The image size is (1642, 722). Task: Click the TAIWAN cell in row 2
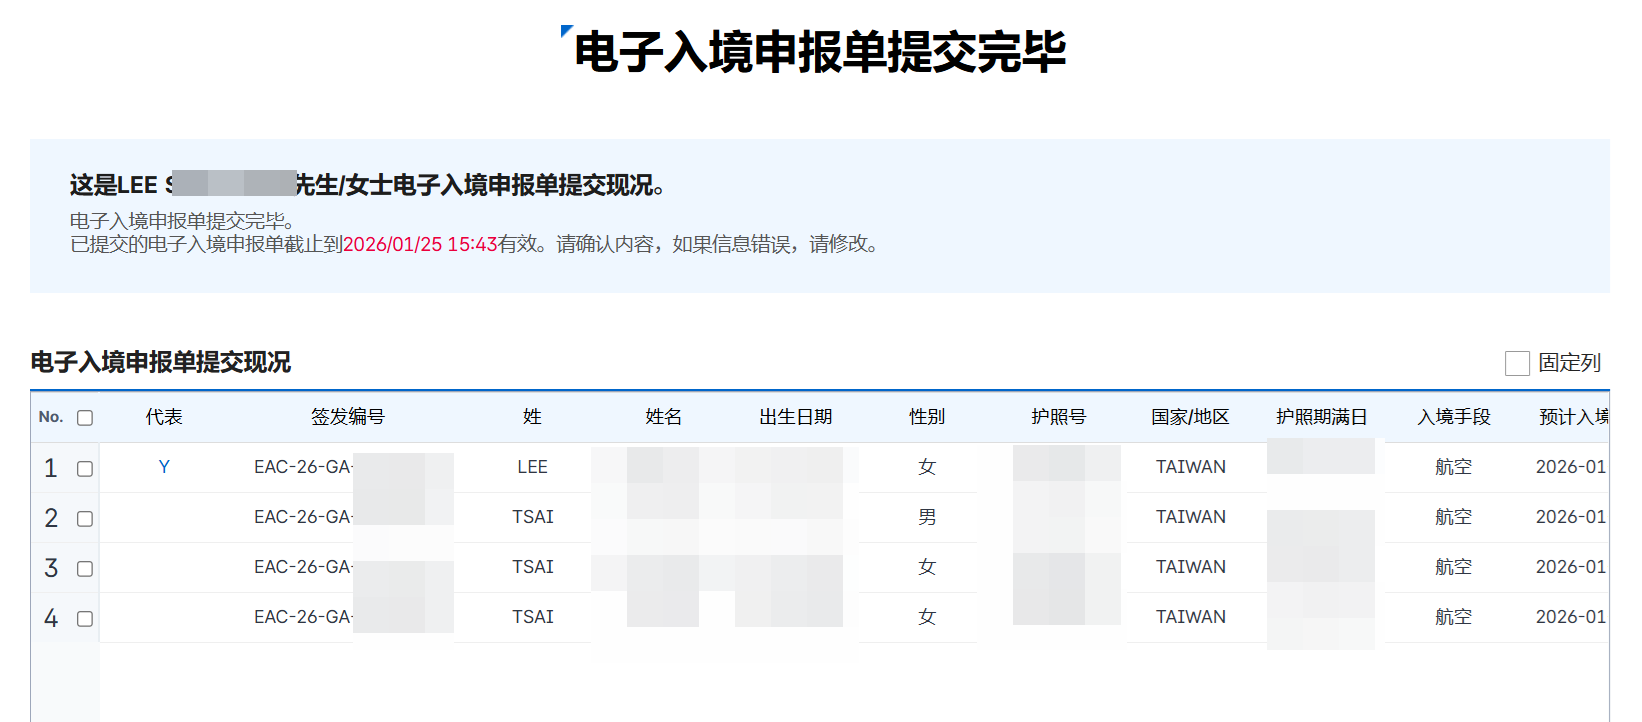1190,517
